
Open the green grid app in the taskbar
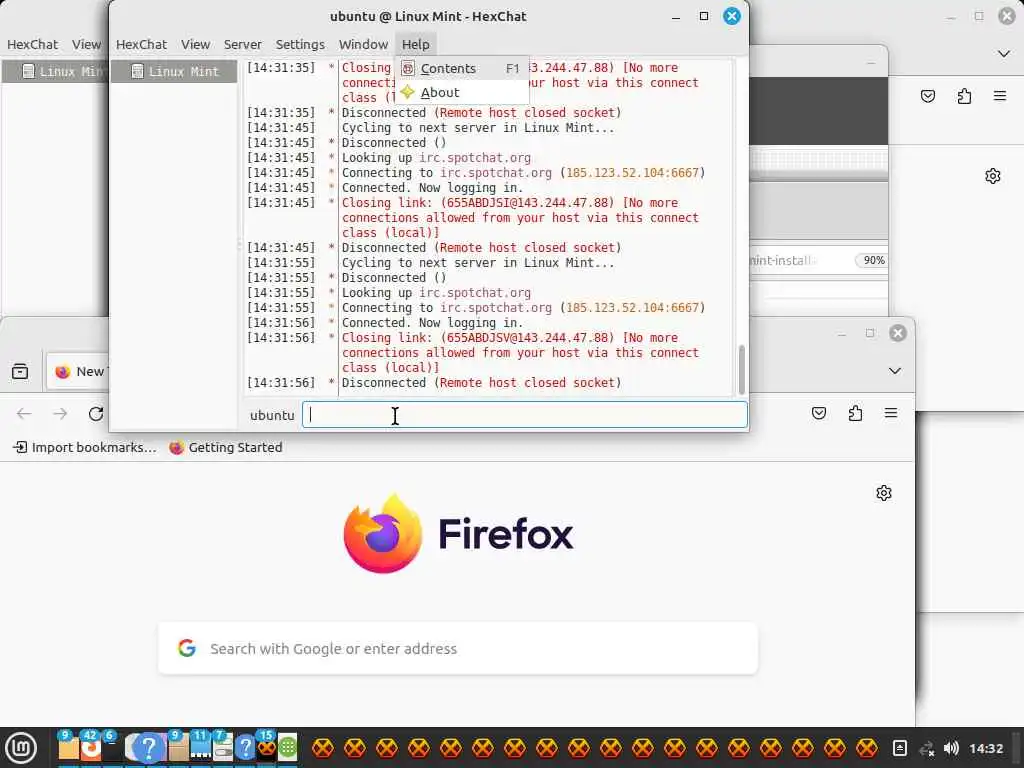tap(288, 748)
